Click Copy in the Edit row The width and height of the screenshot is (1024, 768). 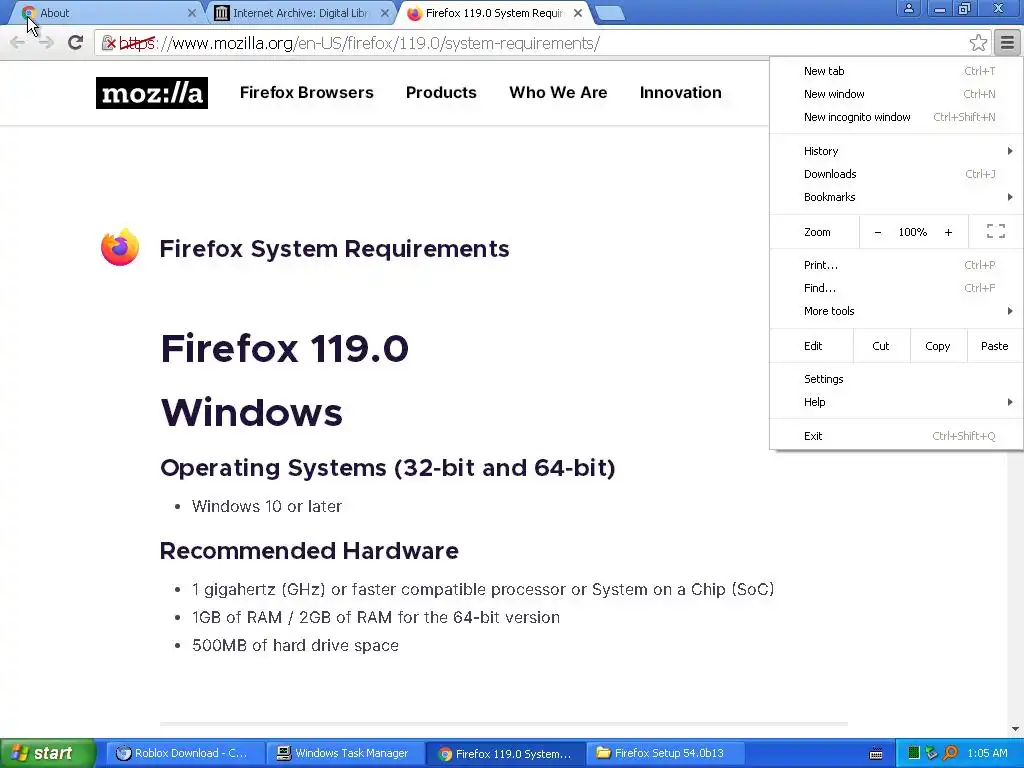pyautogui.click(x=938, y=346)
